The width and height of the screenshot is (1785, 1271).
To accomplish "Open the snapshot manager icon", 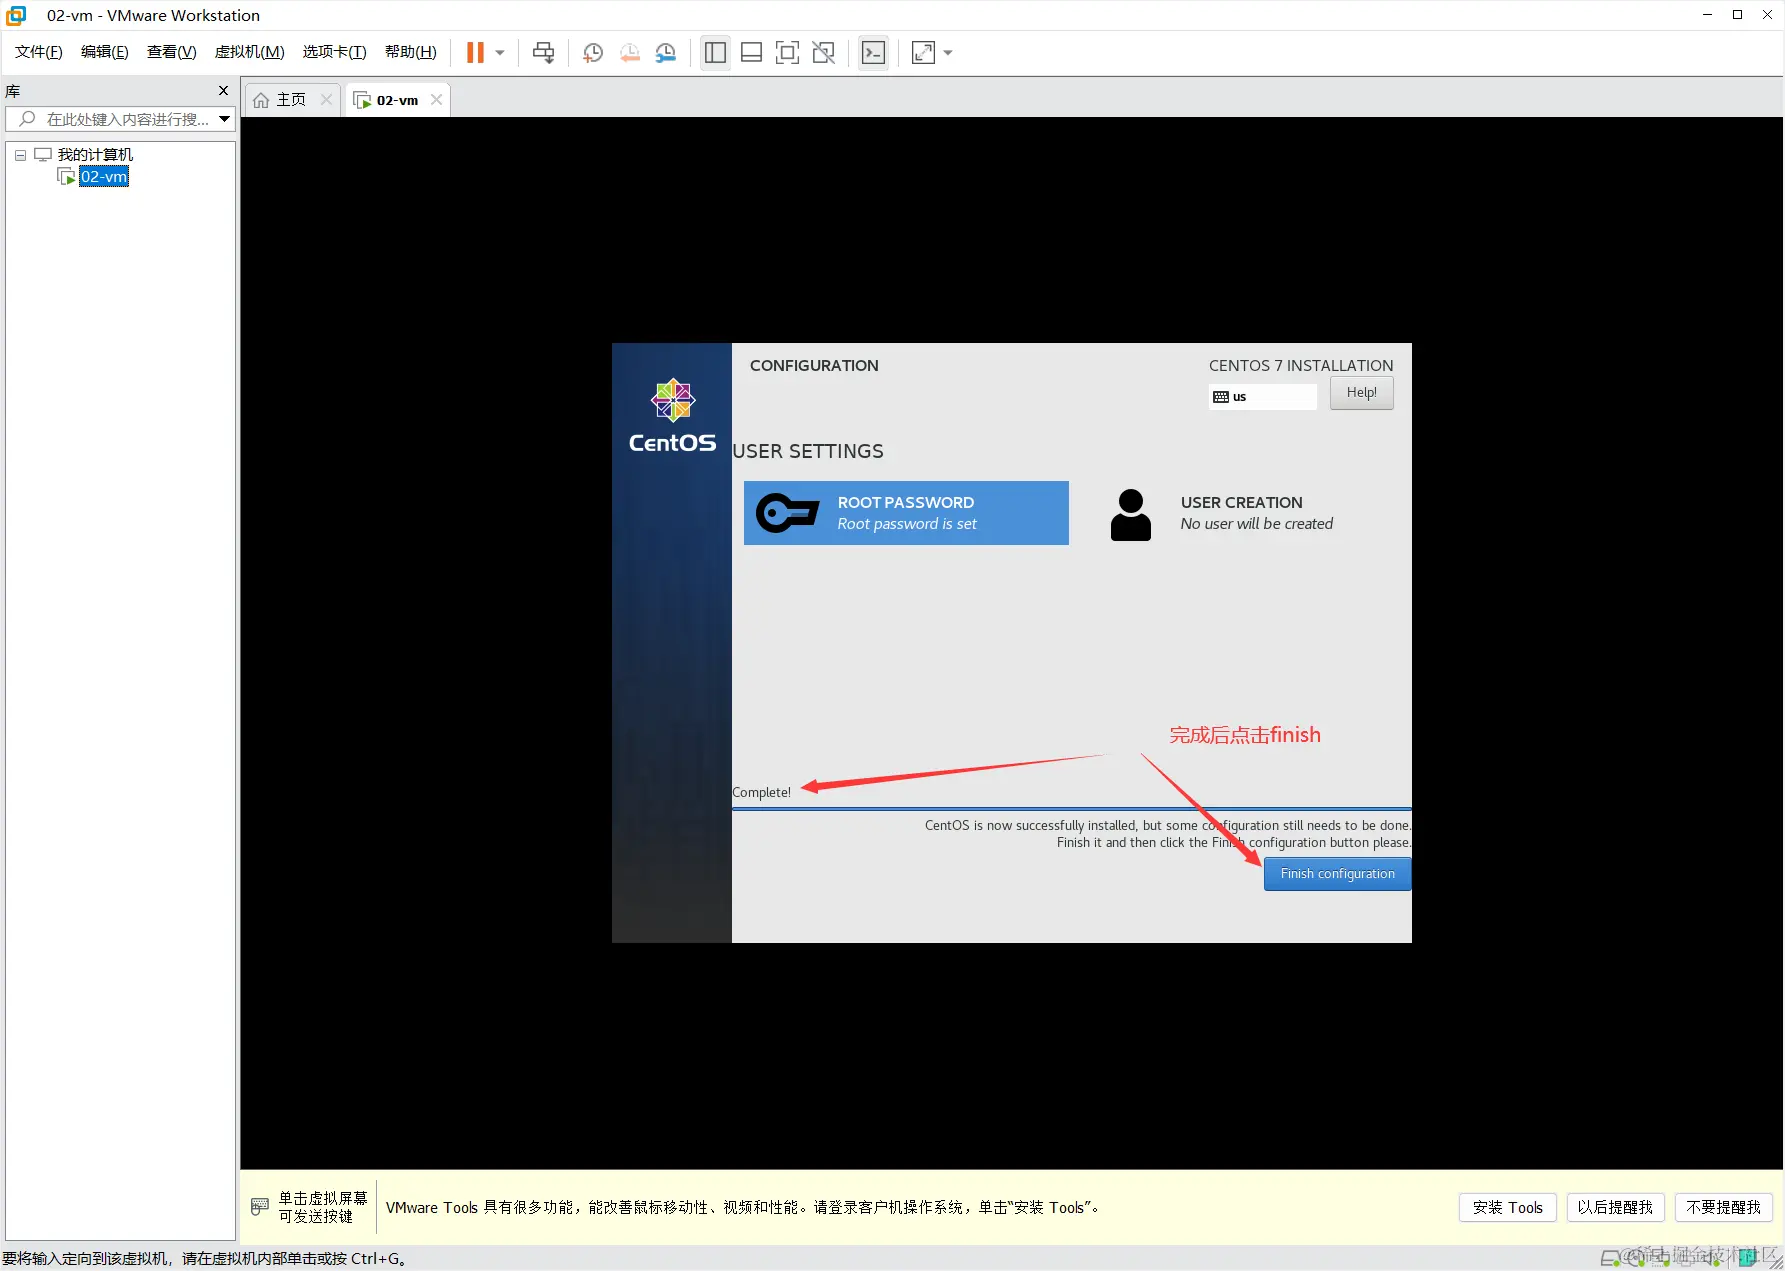I will click(x=665, y=53).
